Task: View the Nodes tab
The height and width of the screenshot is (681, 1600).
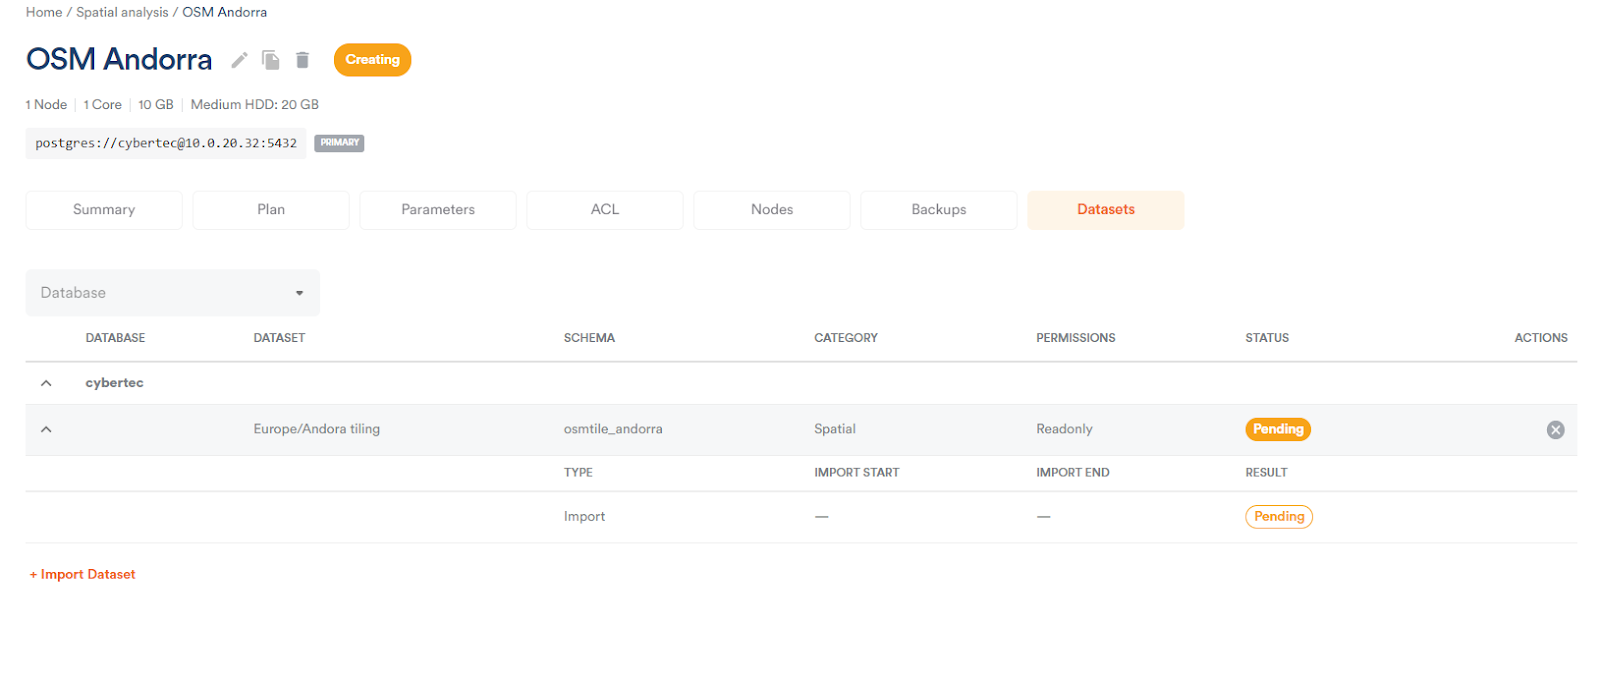Action: (772, 210)
